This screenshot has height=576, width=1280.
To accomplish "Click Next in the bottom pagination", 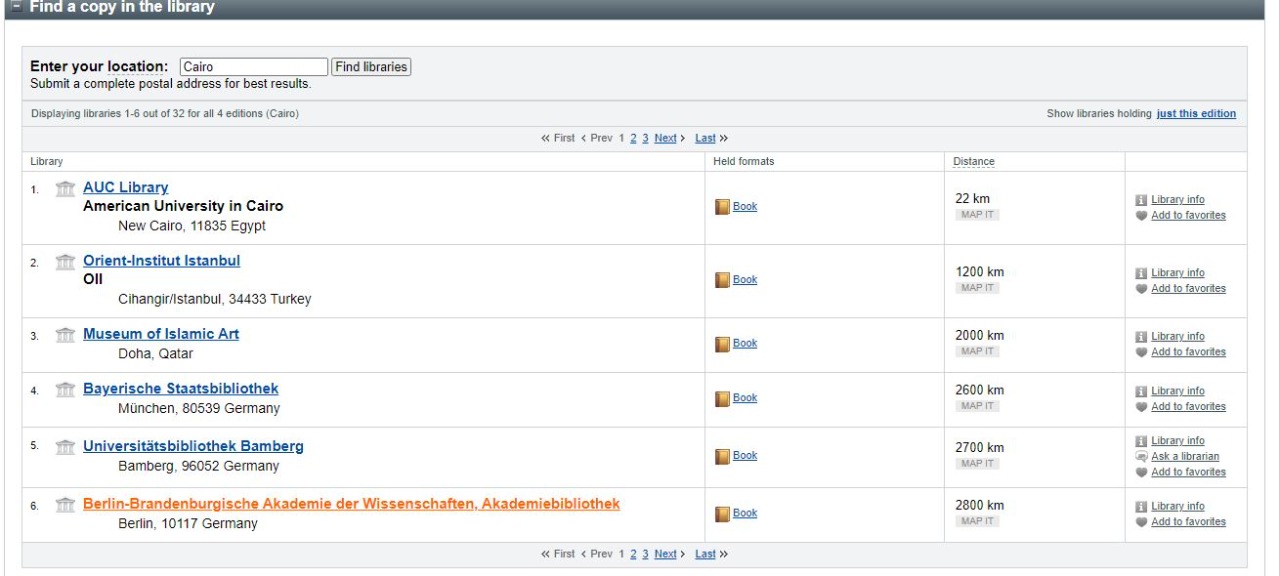I will pos(665,554).
